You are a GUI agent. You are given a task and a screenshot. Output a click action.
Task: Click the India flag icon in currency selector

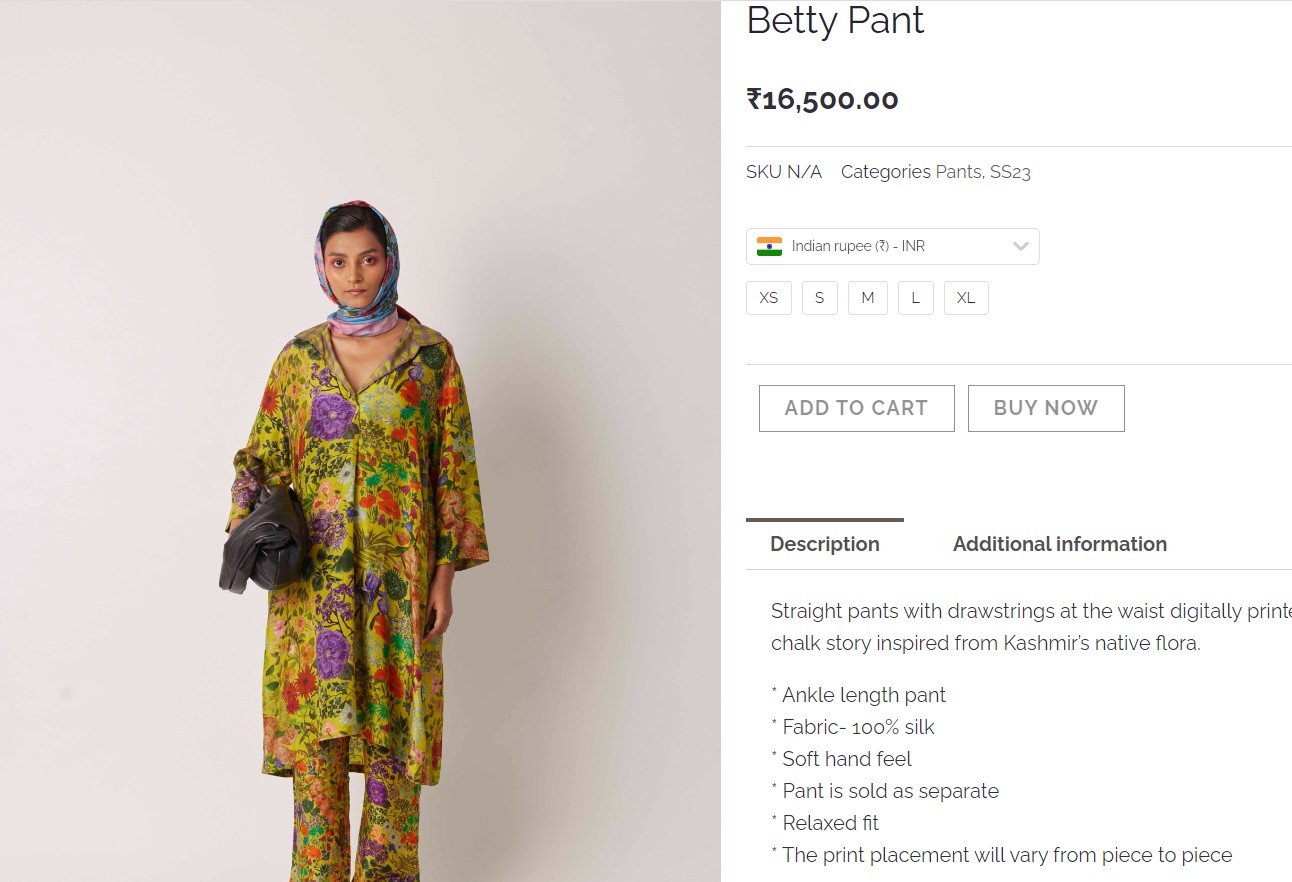click(x=769, y=246)
